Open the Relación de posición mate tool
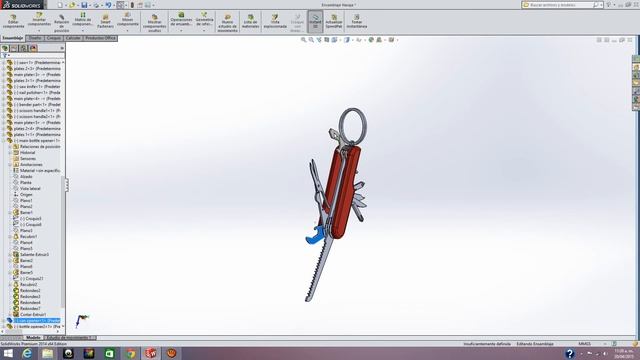 (62, 23)
